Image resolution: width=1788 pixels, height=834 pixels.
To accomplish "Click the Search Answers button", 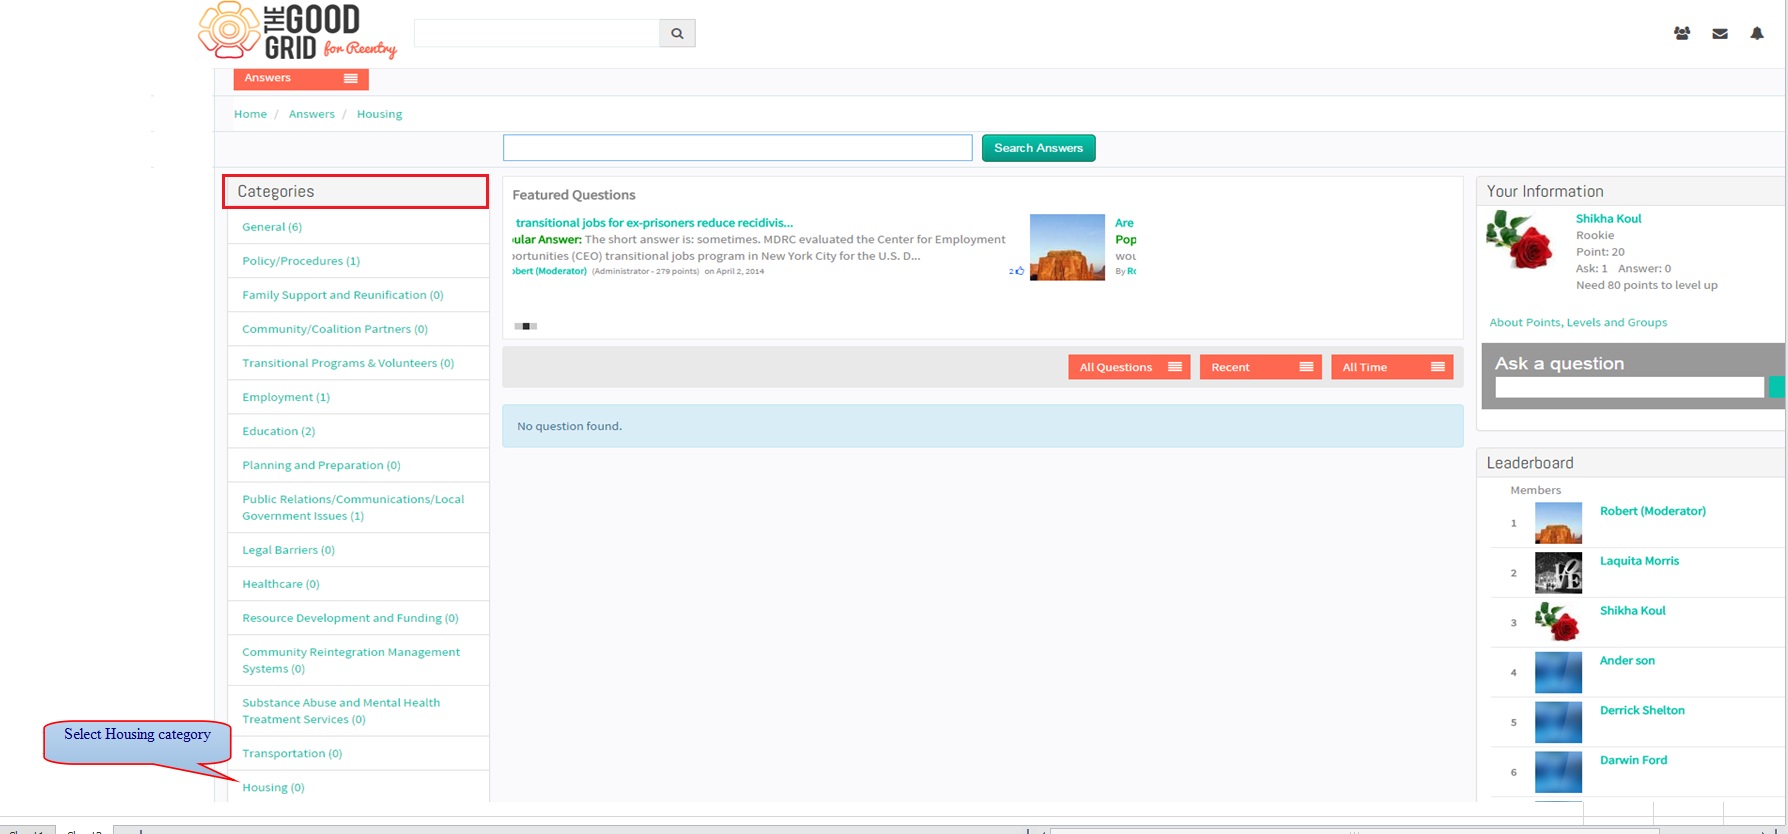I will [x=1038, y=148].
